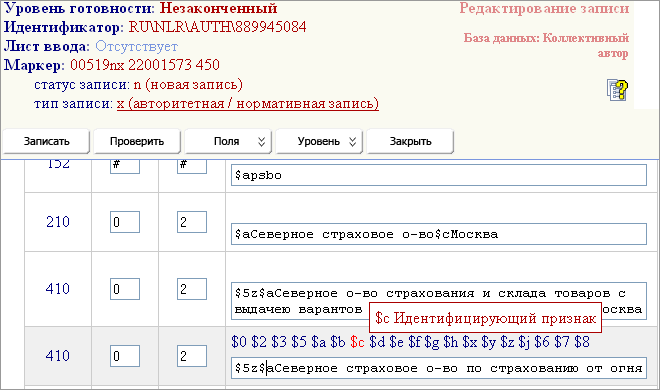Focus second indicator box of field 210
Screen dimensions: 660x390
pos(192,222)
